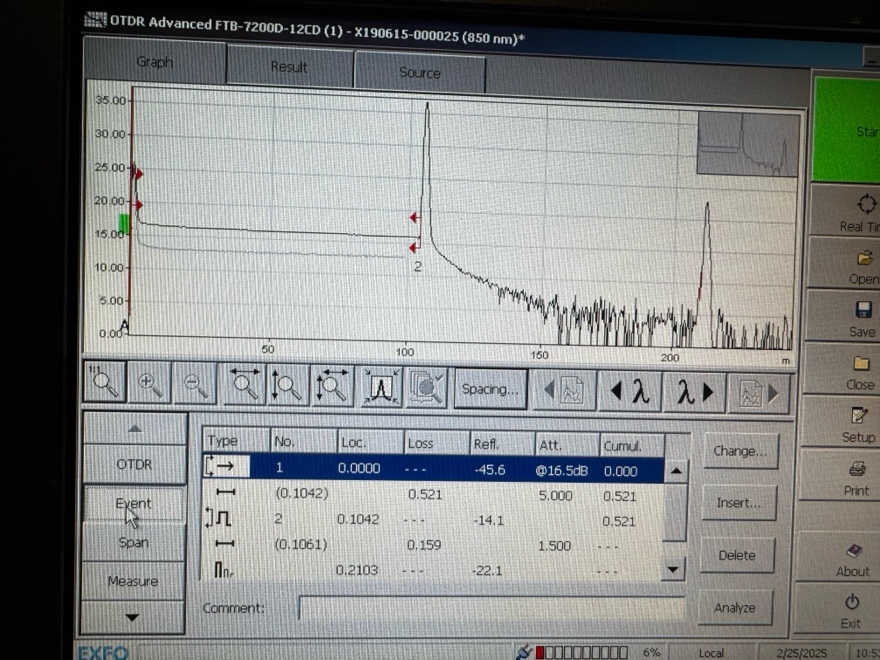Open the OTDR side tab
Image resolution: width=880 pixels, height=660 pixels.
pos(134,464)
